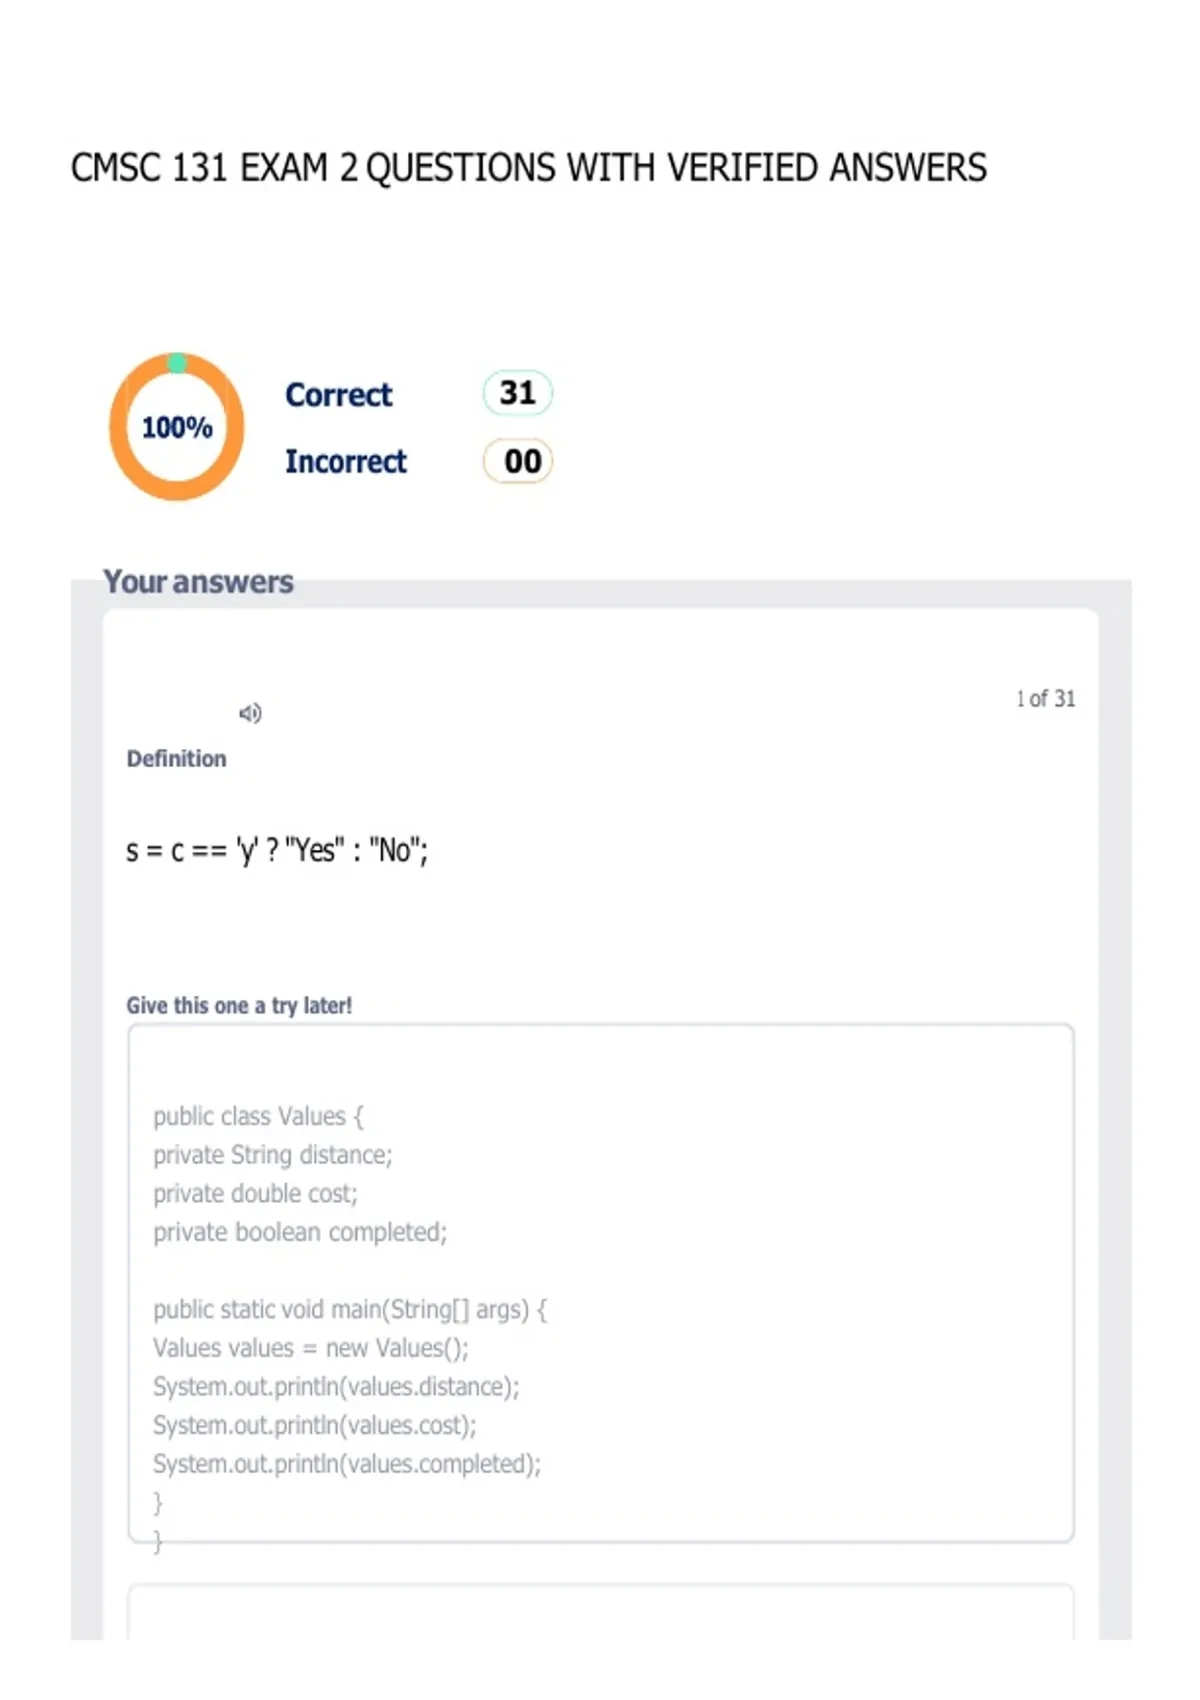
Task: Open the Values class answer card
Action: pyautogui.click(x=601, y=1283)
